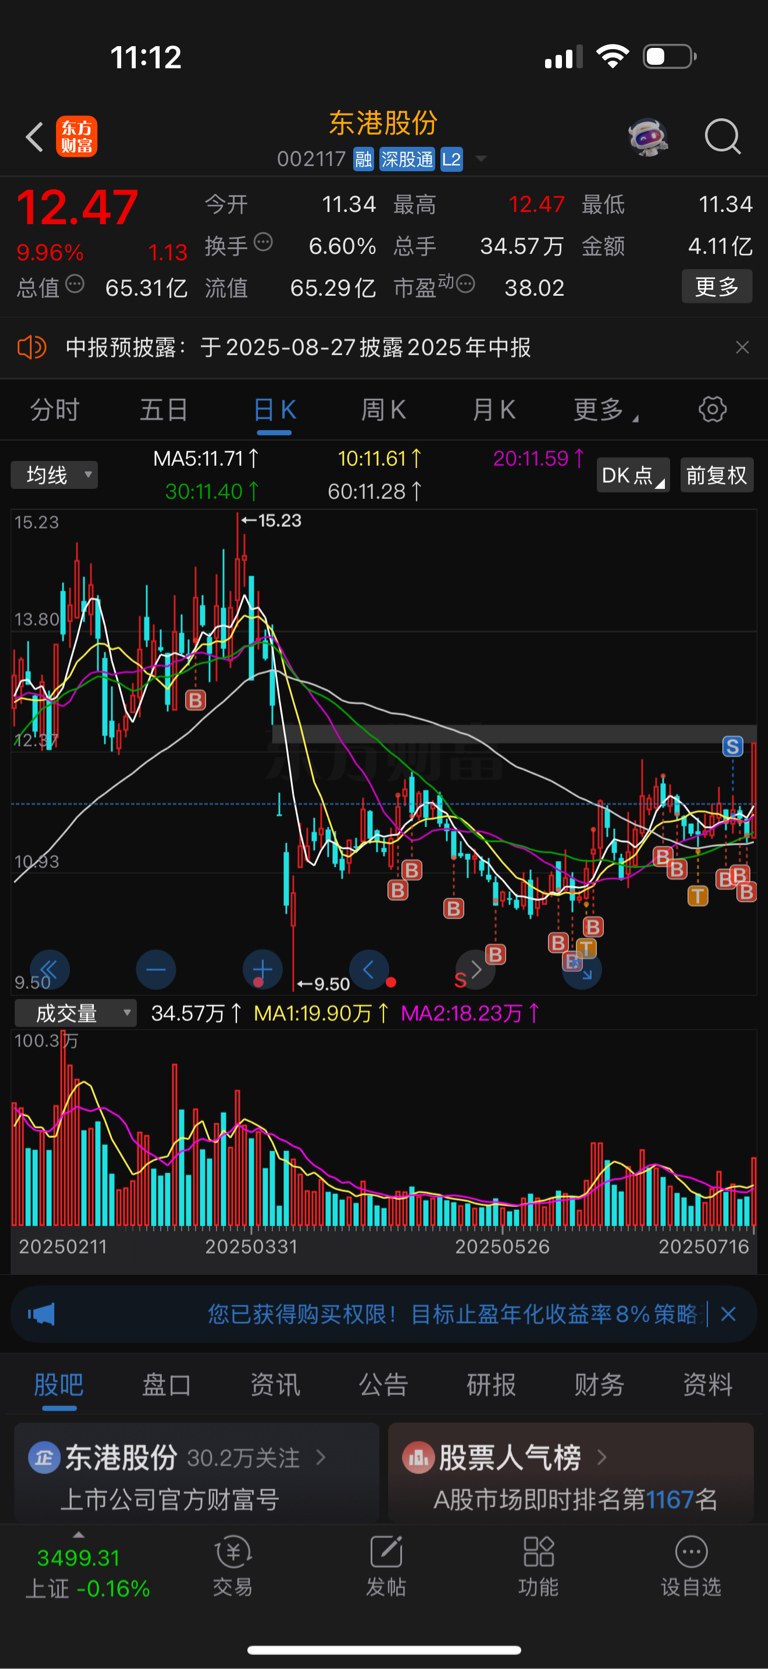Switch to 周K chart tab
The height and width of the screenshot is (1669, 768).
pyautogui.click(x=383, y=410)
